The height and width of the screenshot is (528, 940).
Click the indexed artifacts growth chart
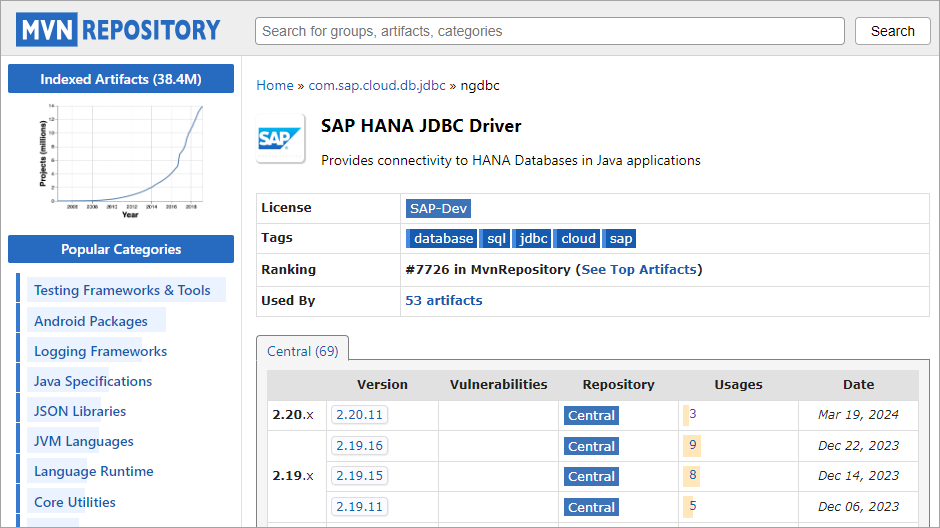pyautogui.click(x=121, y=161)
